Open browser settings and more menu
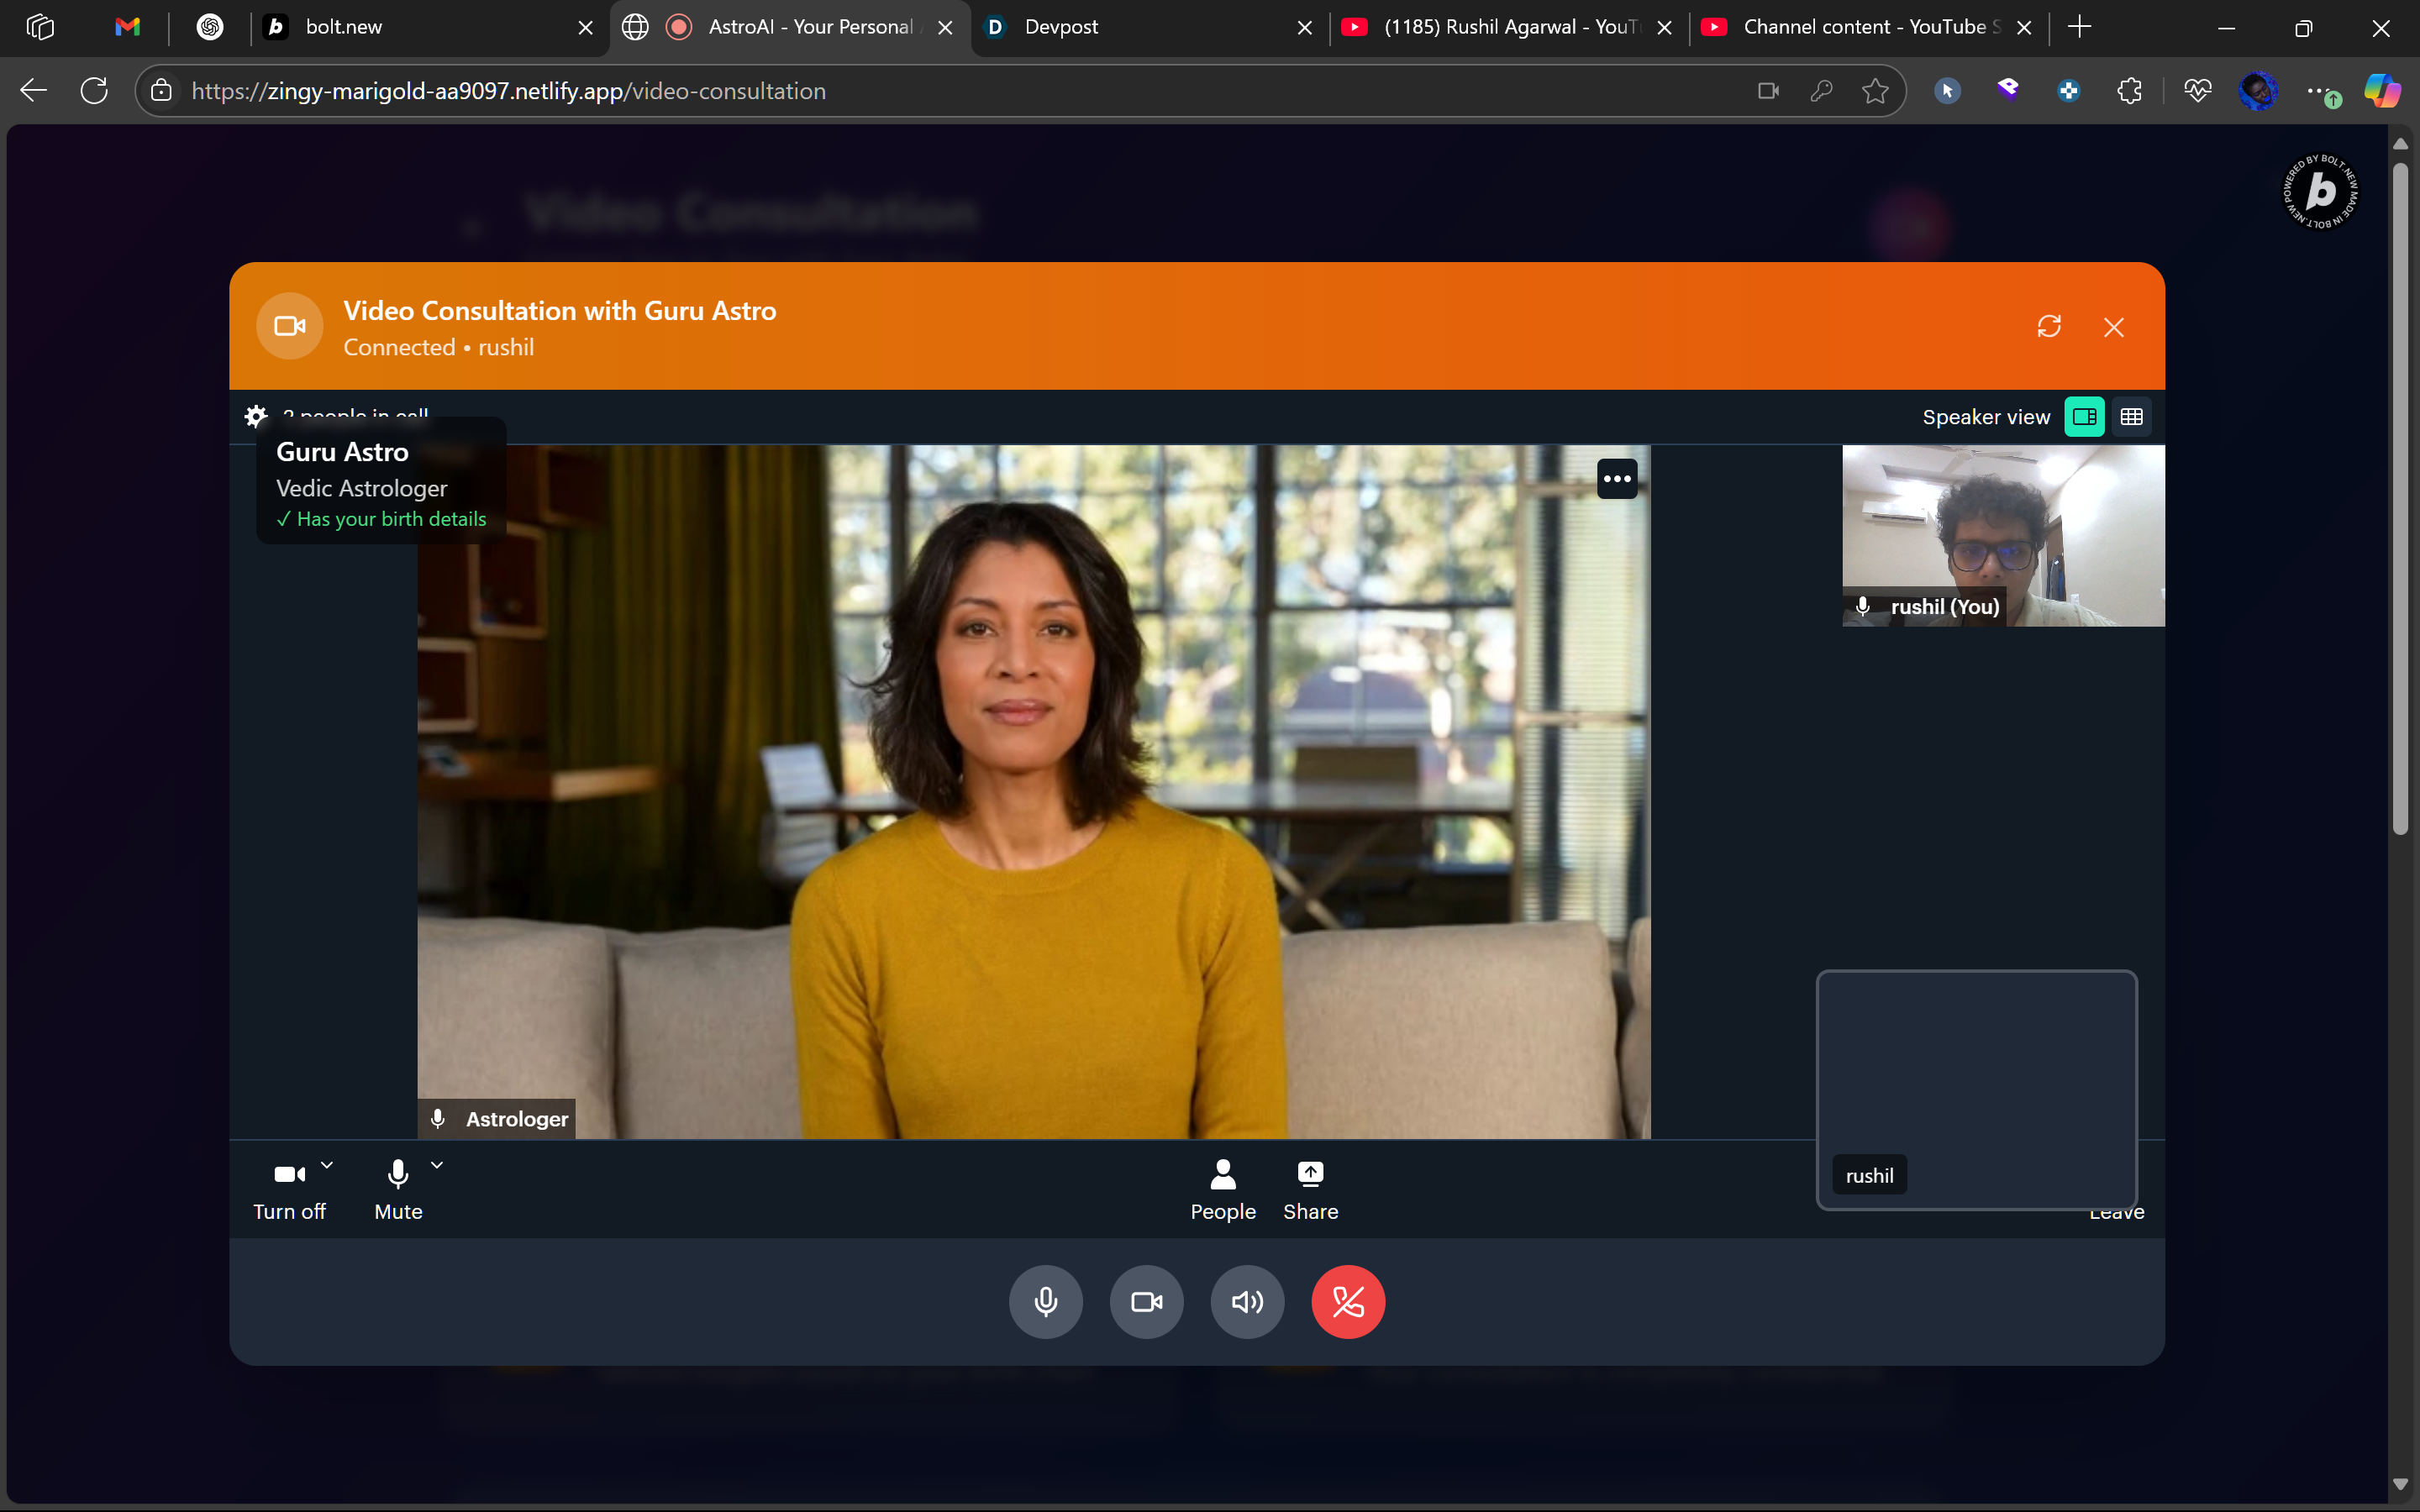Image resolution: width=2420 pixels, height=1512 pixels. pos(2318,91)
